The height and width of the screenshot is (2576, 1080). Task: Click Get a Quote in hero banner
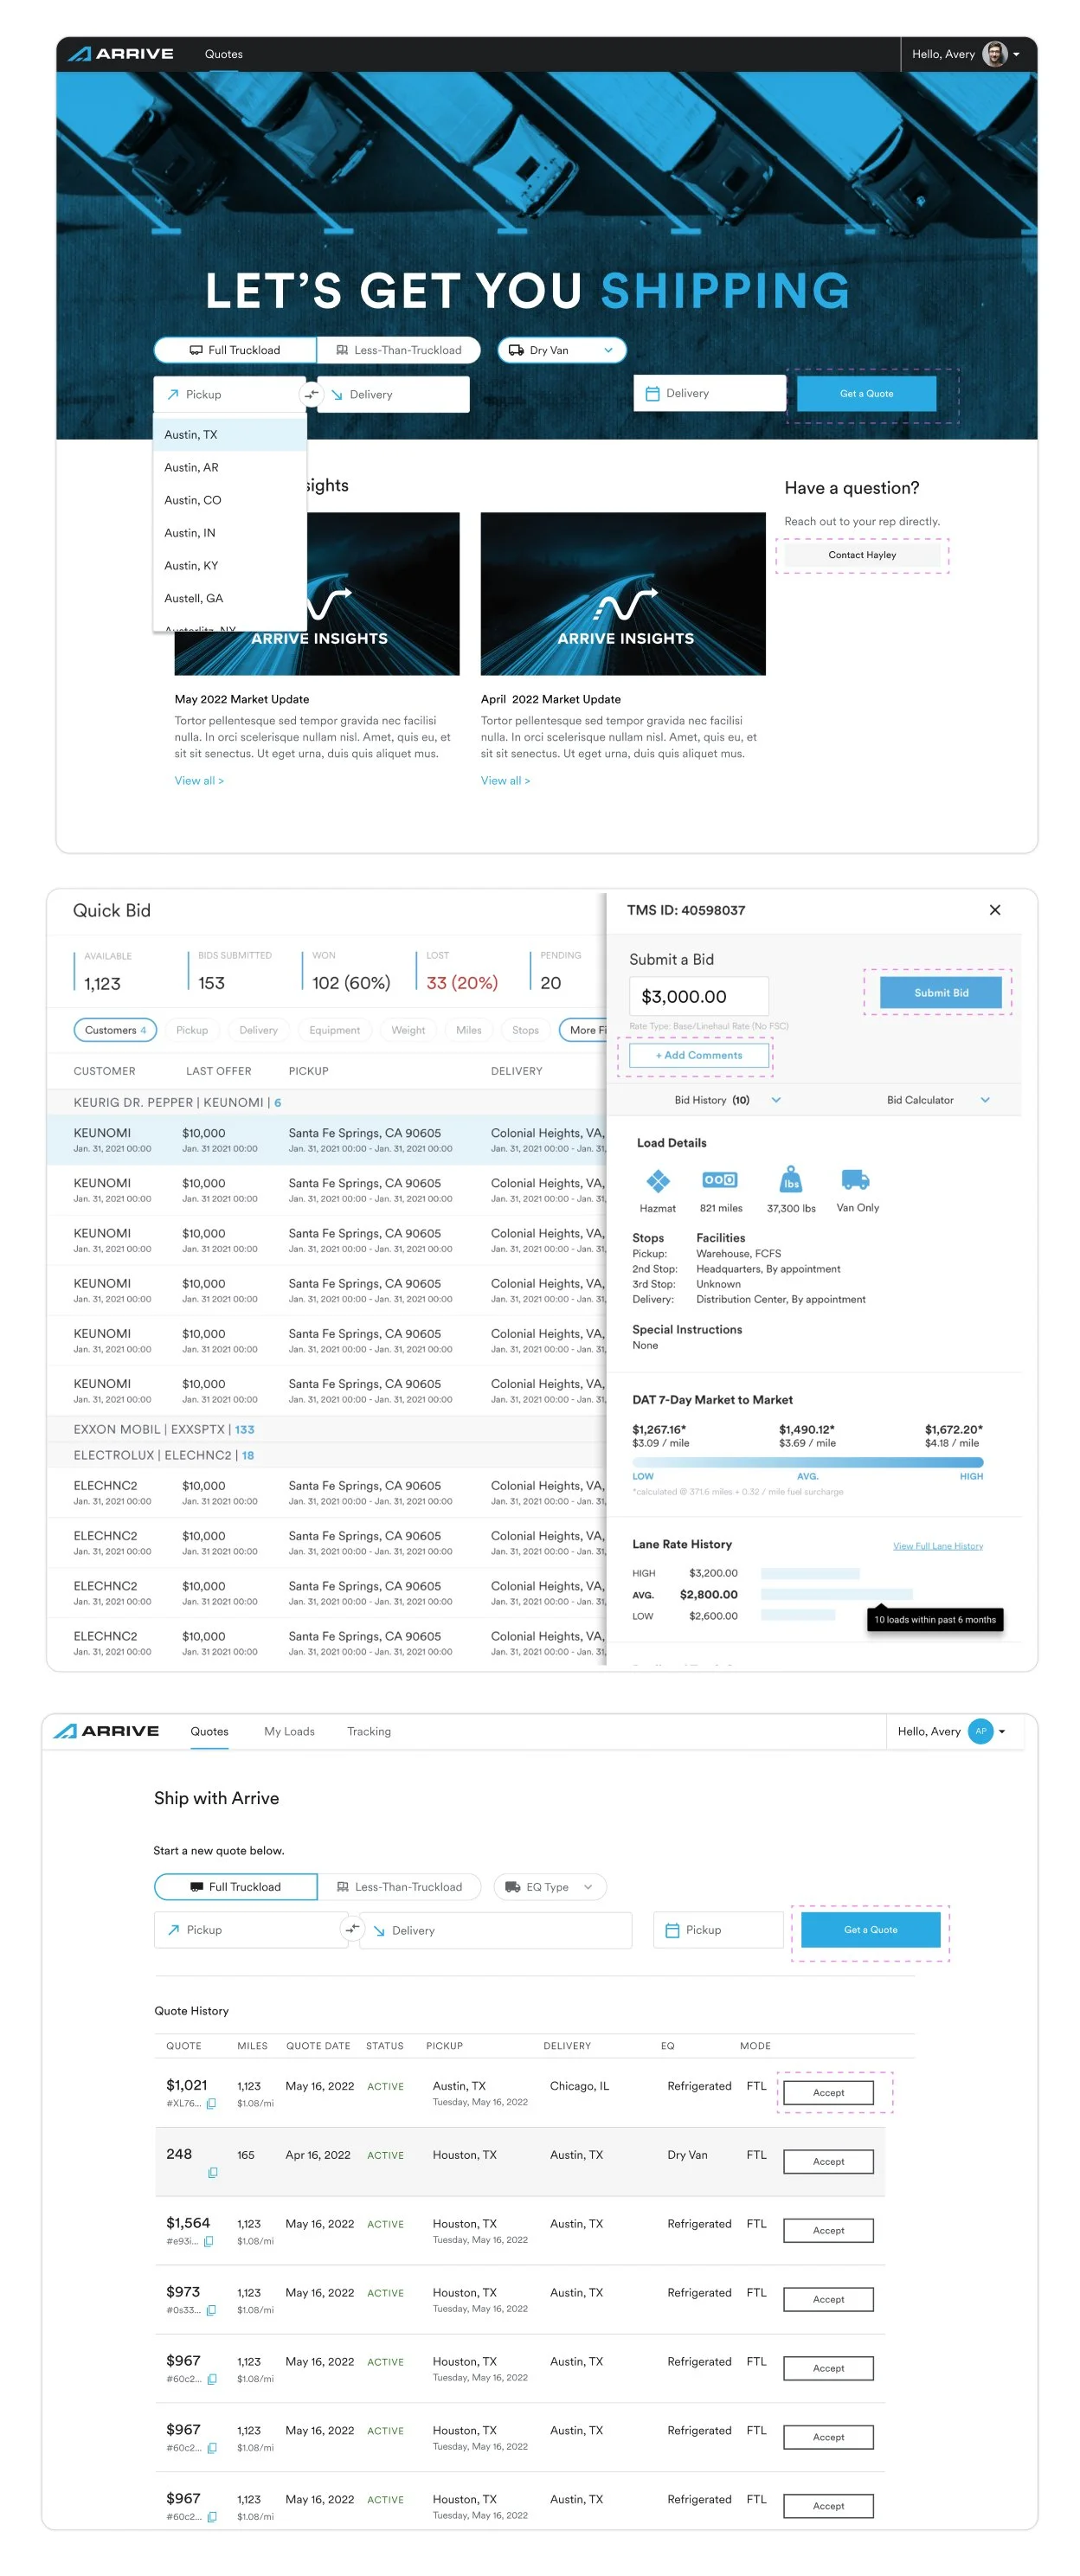[x=866, y=393]
